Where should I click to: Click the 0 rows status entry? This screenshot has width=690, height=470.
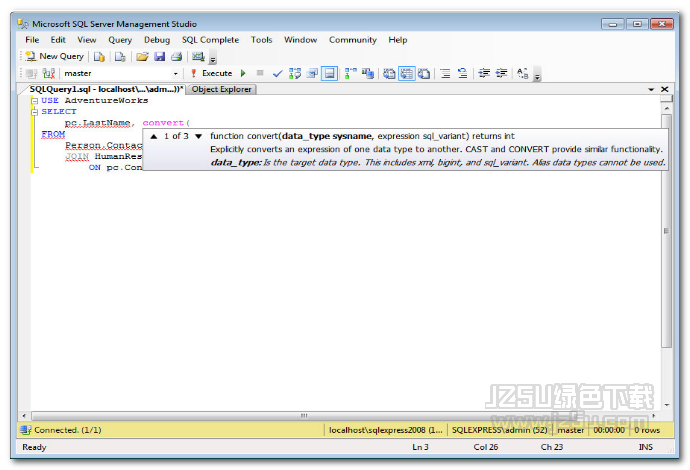tap(647, 430)
